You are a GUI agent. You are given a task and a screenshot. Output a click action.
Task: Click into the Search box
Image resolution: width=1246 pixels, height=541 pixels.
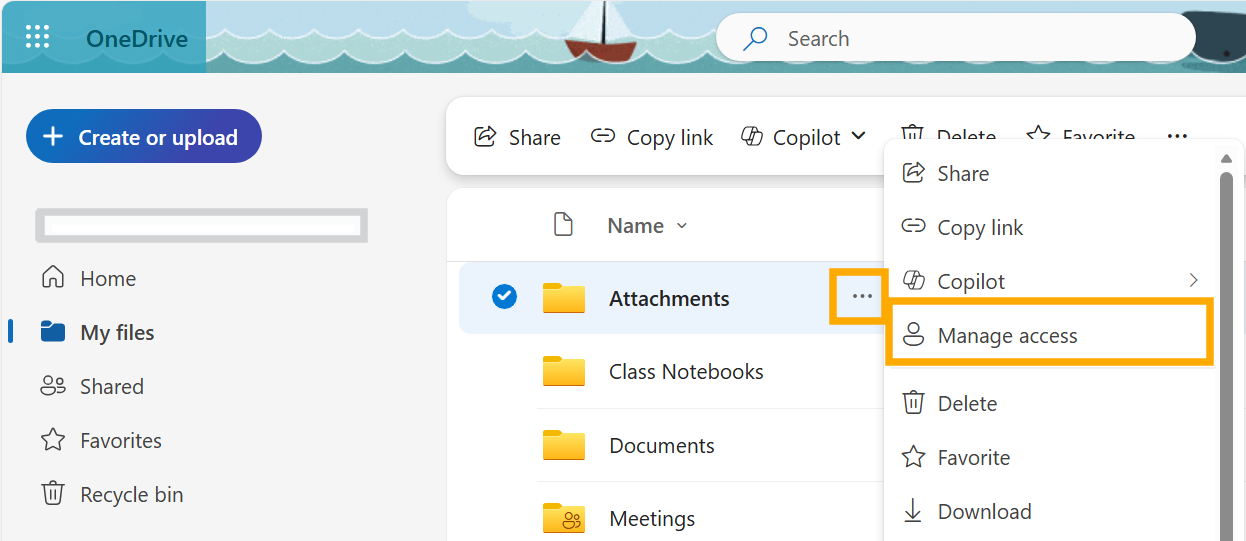point(955,39)
